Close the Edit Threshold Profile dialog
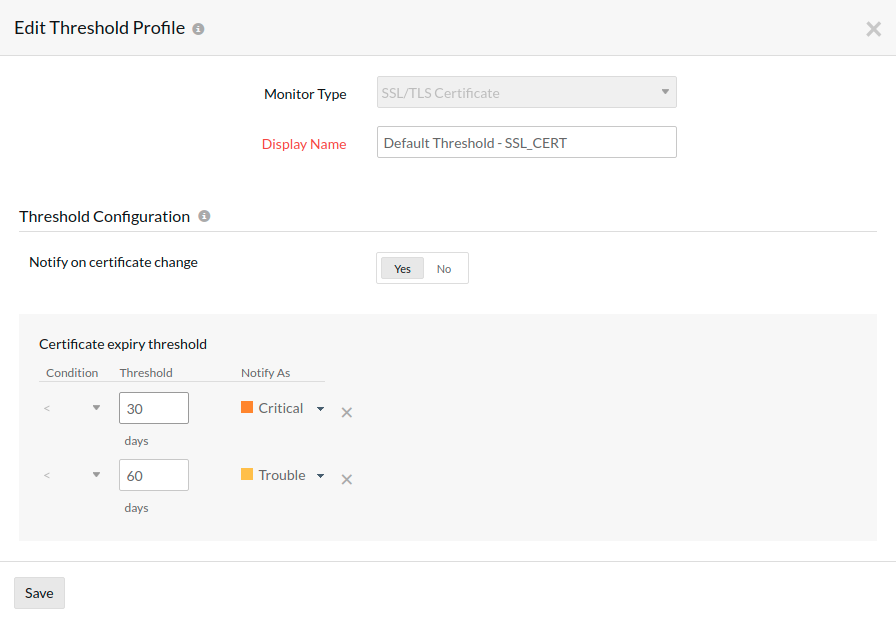Image resolution: width=896 pixels, height=624 pixels. (873, 29)
